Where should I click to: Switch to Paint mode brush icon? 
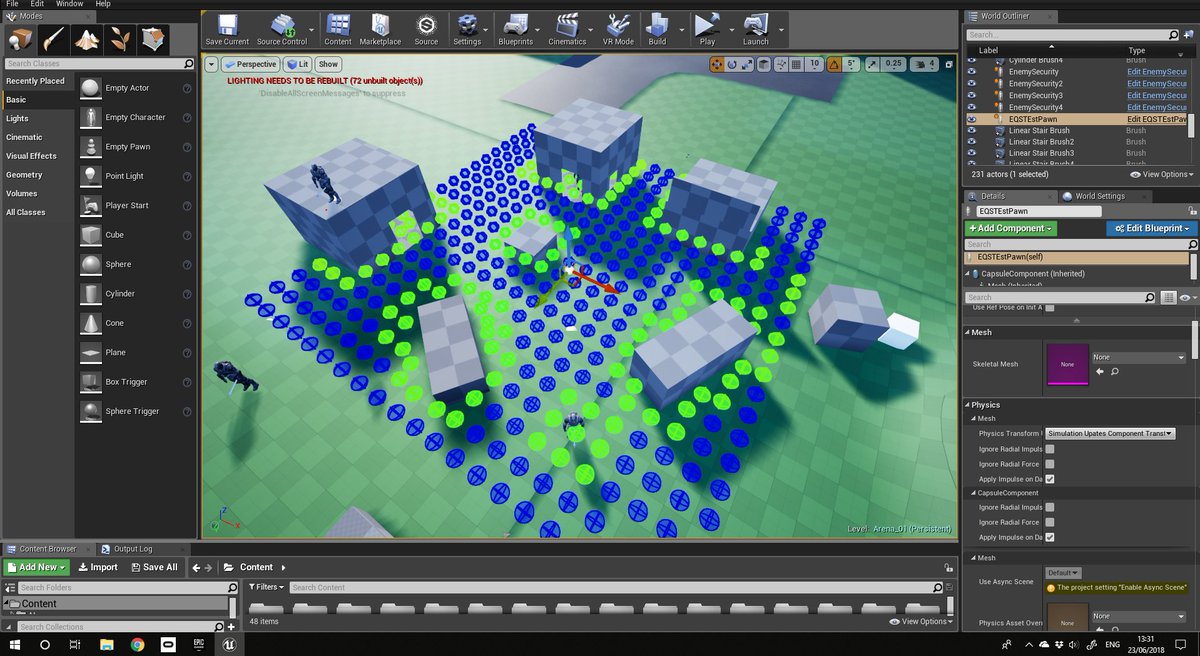point(54,39)
